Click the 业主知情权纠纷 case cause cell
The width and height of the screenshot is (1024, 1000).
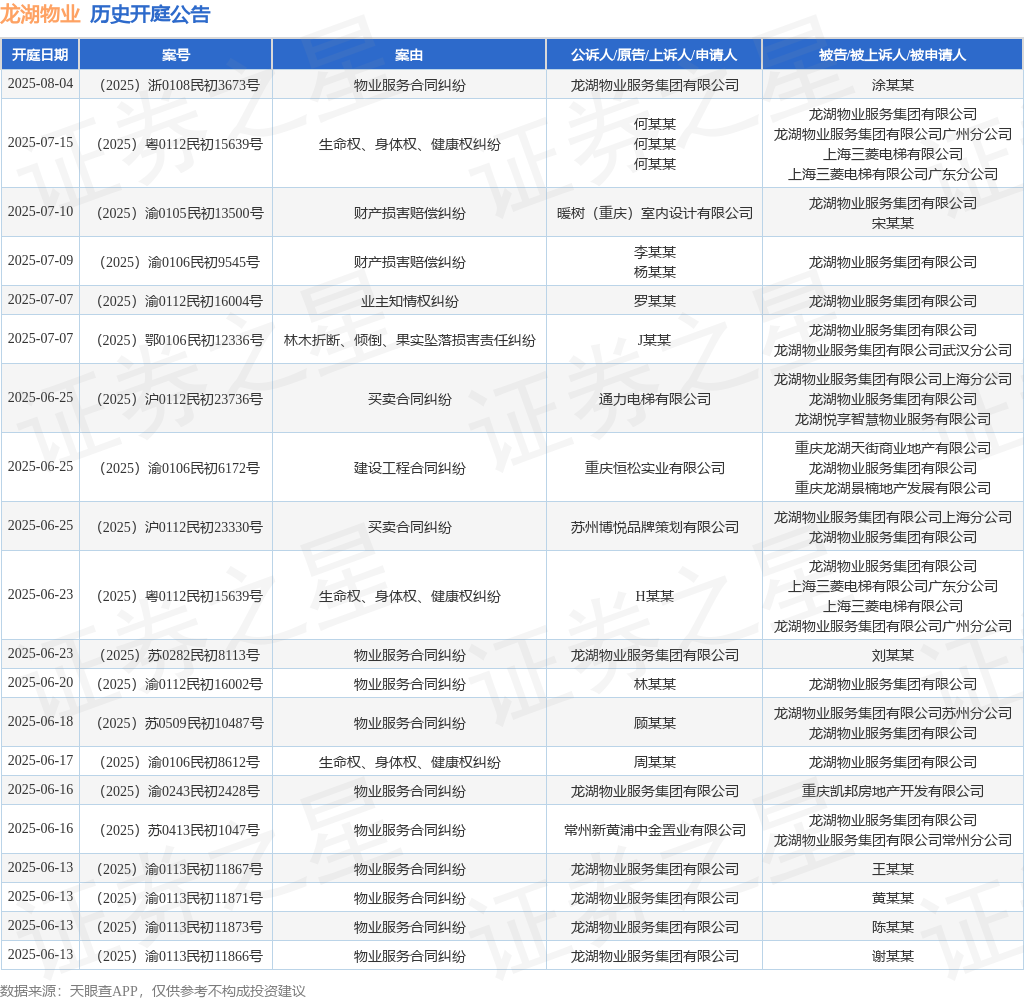(409, 301)
